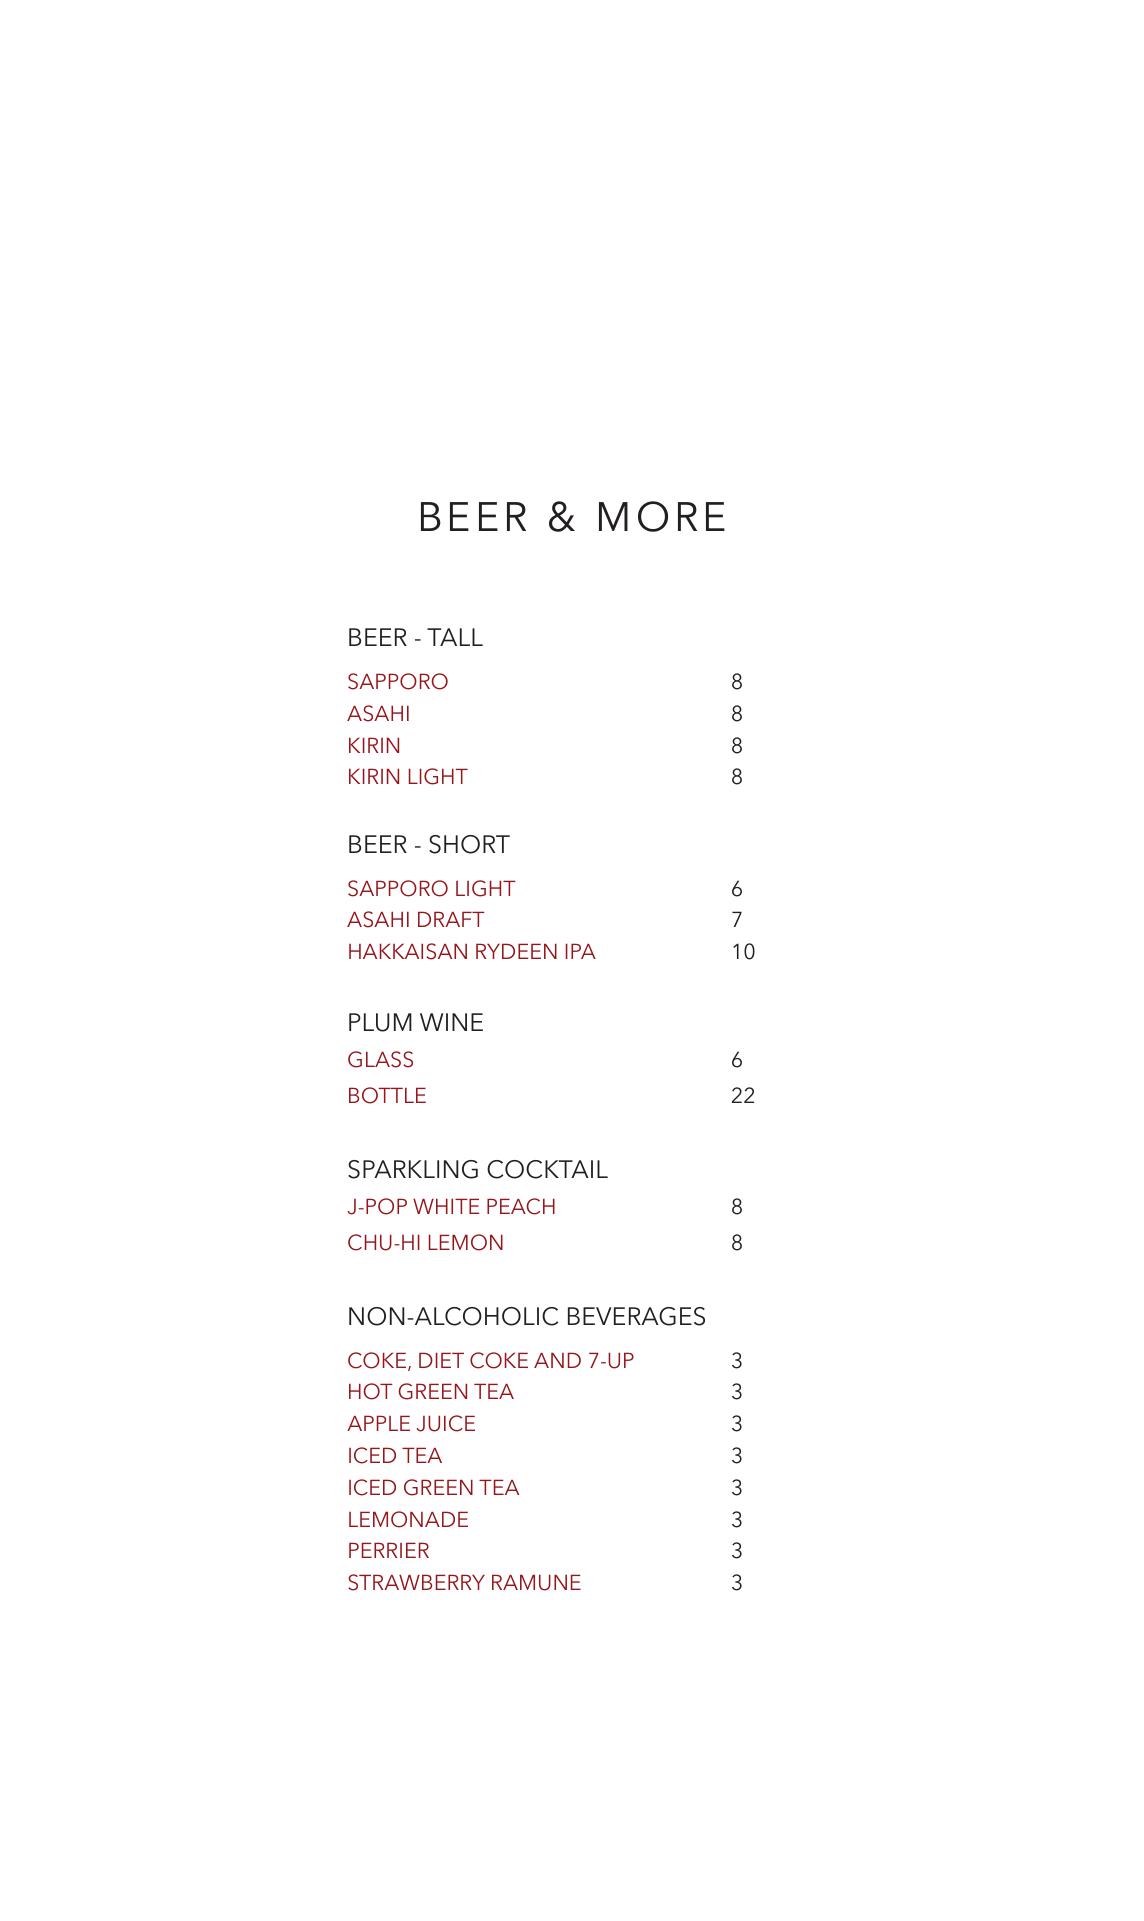Choose STRAWBERRY RAMUNE from beverages
This screenshot has width=1144, height=1921.
click(464, 1583)
